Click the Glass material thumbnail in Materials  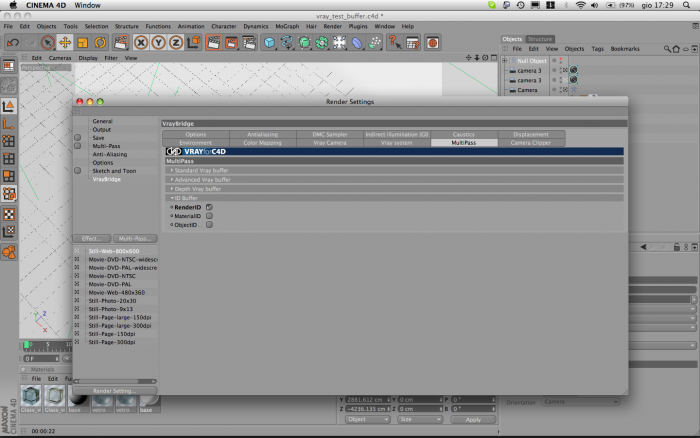[x=31, y=396]
